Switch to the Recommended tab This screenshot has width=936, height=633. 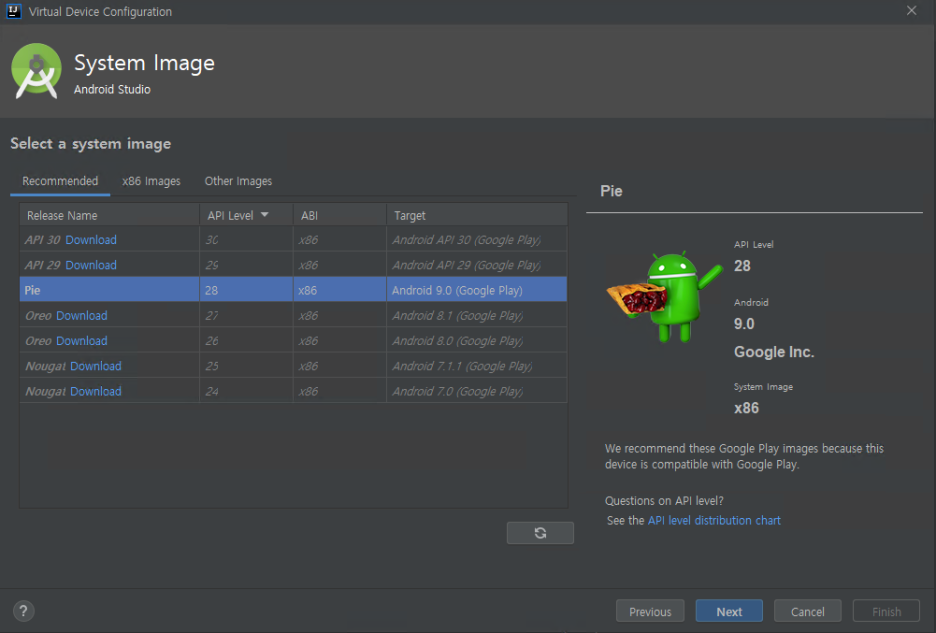pyautogui.click(x=60, y=181)
